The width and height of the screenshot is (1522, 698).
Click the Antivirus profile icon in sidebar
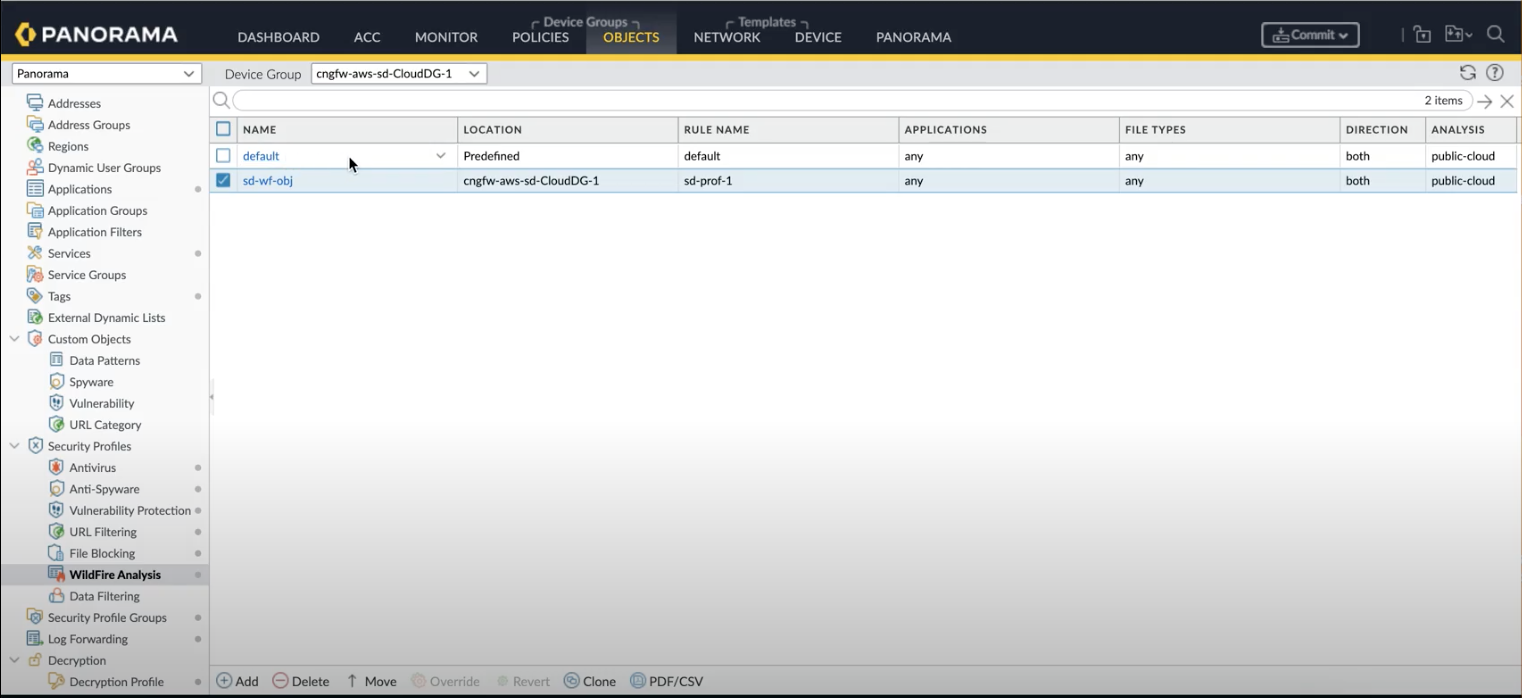pyautogui.click(x=57, y=468)
